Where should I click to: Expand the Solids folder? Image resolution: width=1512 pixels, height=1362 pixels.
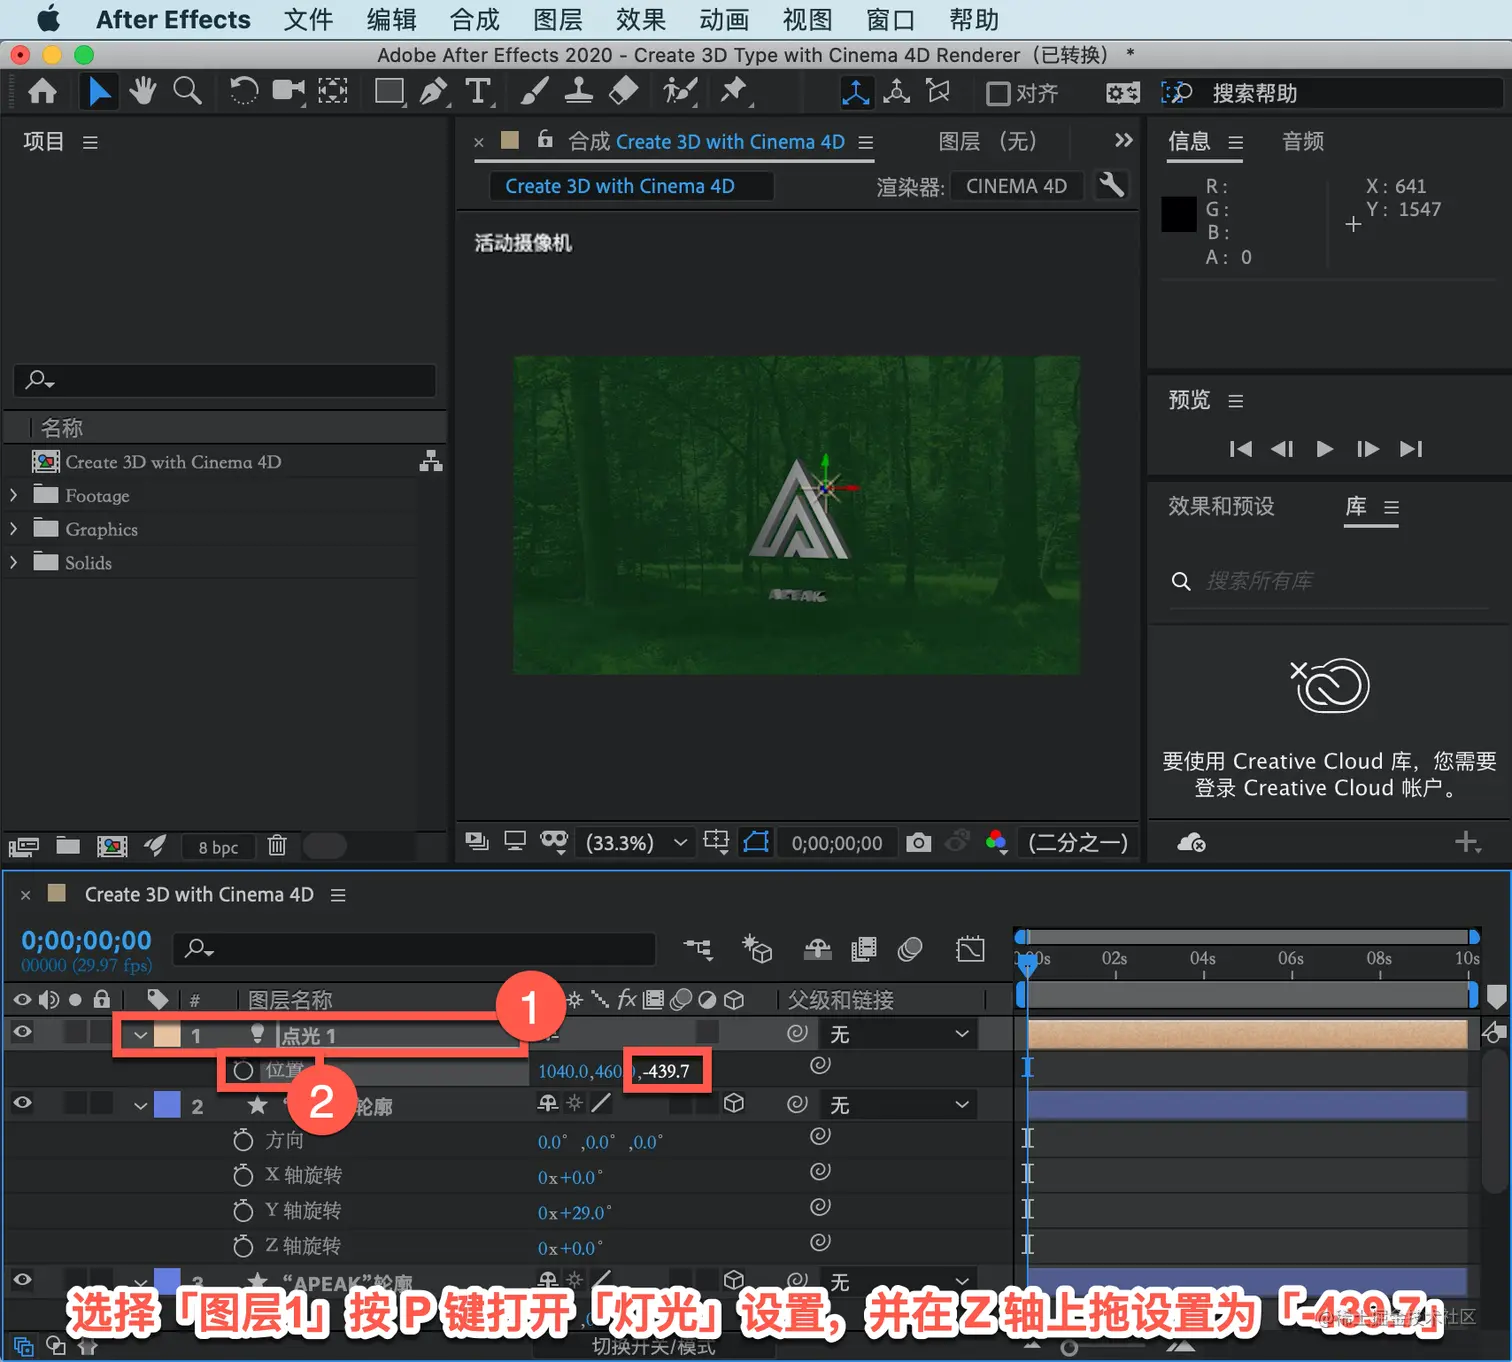[13, 562]
